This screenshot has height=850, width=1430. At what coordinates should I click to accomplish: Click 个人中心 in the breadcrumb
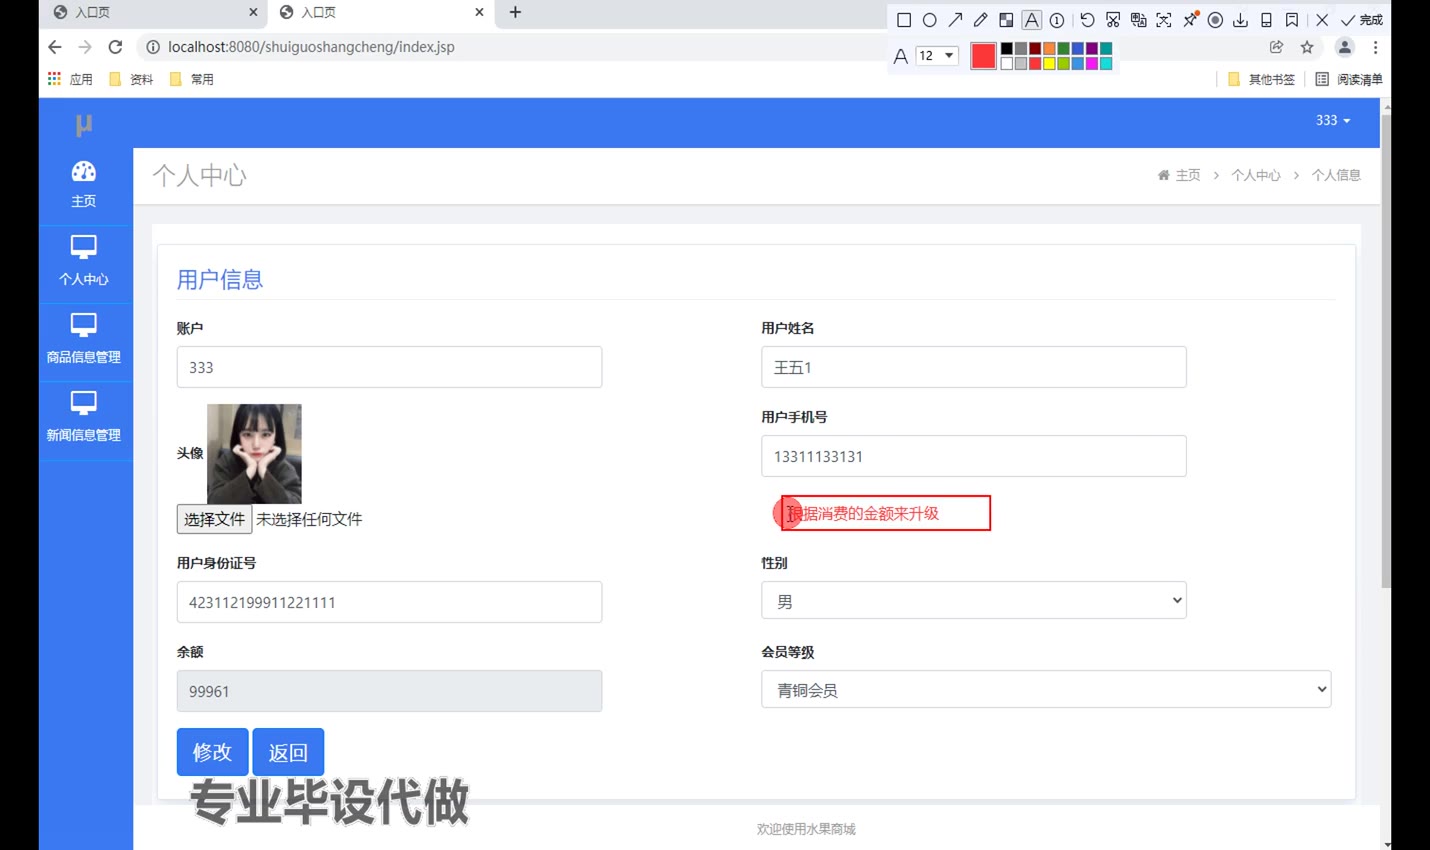click(x=1256, y=175)
